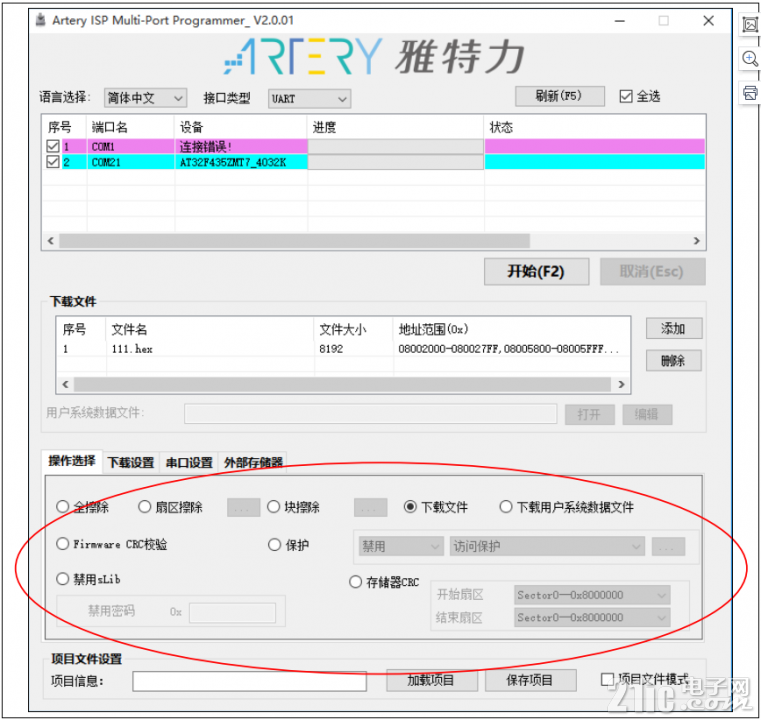Click the port list scroll-right arrow
Image resolution: width=761 pixels, height=720 pixels.
(696, 241)
